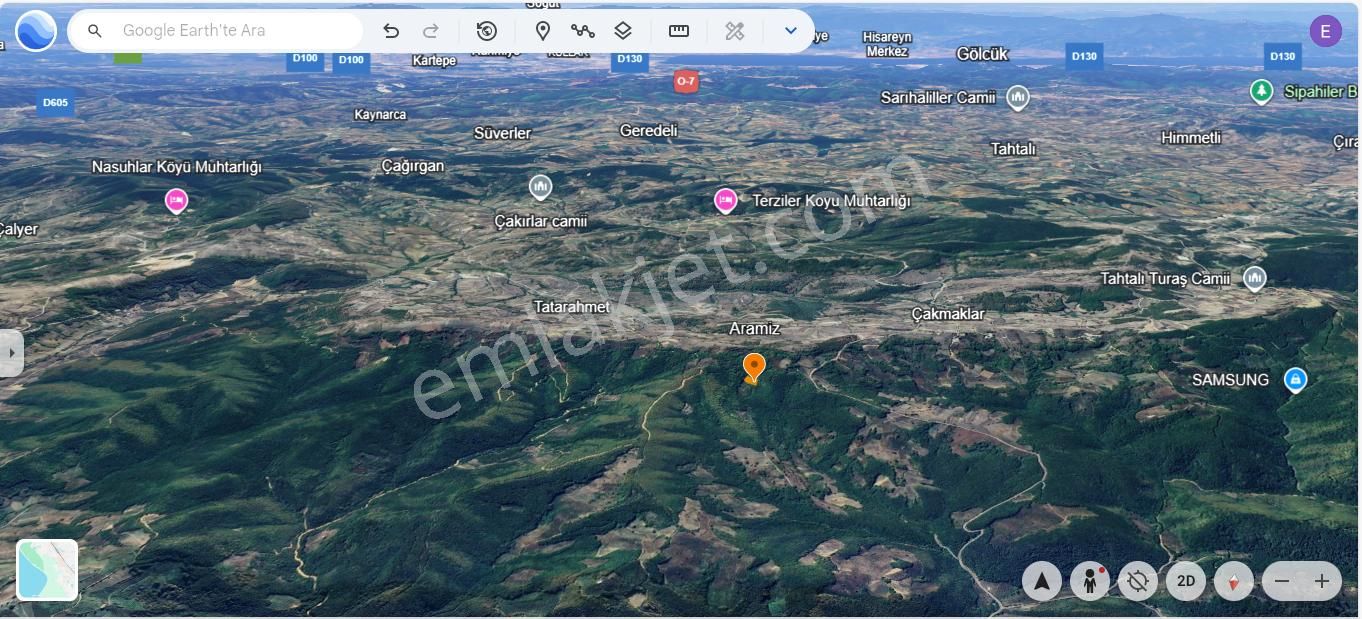This screenshot has width=1362, height=619.
Task: Open the E account profile menu
Action: 1325,31
